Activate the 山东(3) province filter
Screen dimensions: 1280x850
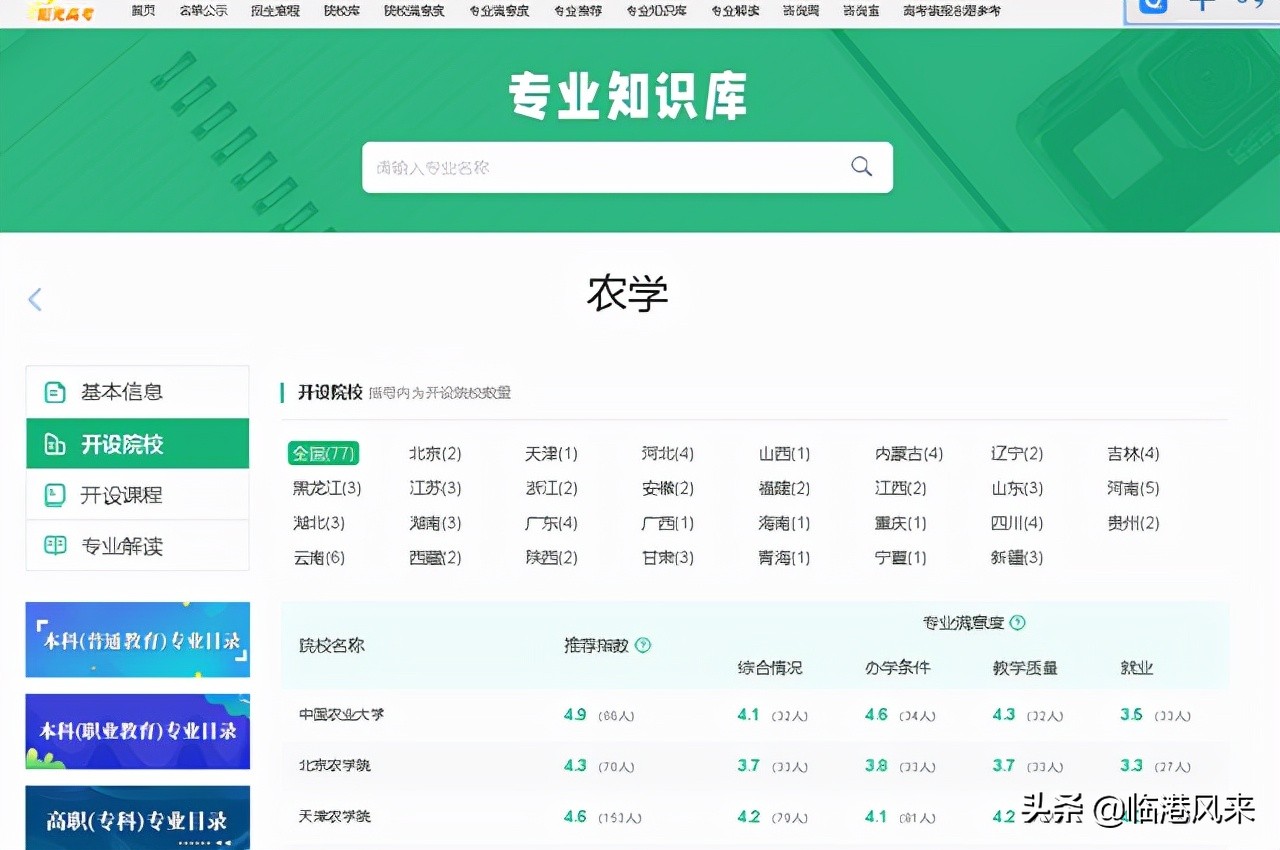[x=1017, y=488]
